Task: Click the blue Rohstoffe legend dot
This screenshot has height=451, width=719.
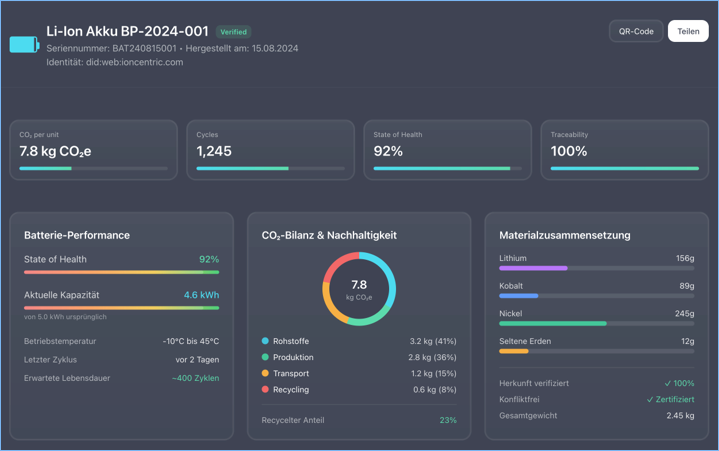Action: pyautogui.click(x=265, y=341)
